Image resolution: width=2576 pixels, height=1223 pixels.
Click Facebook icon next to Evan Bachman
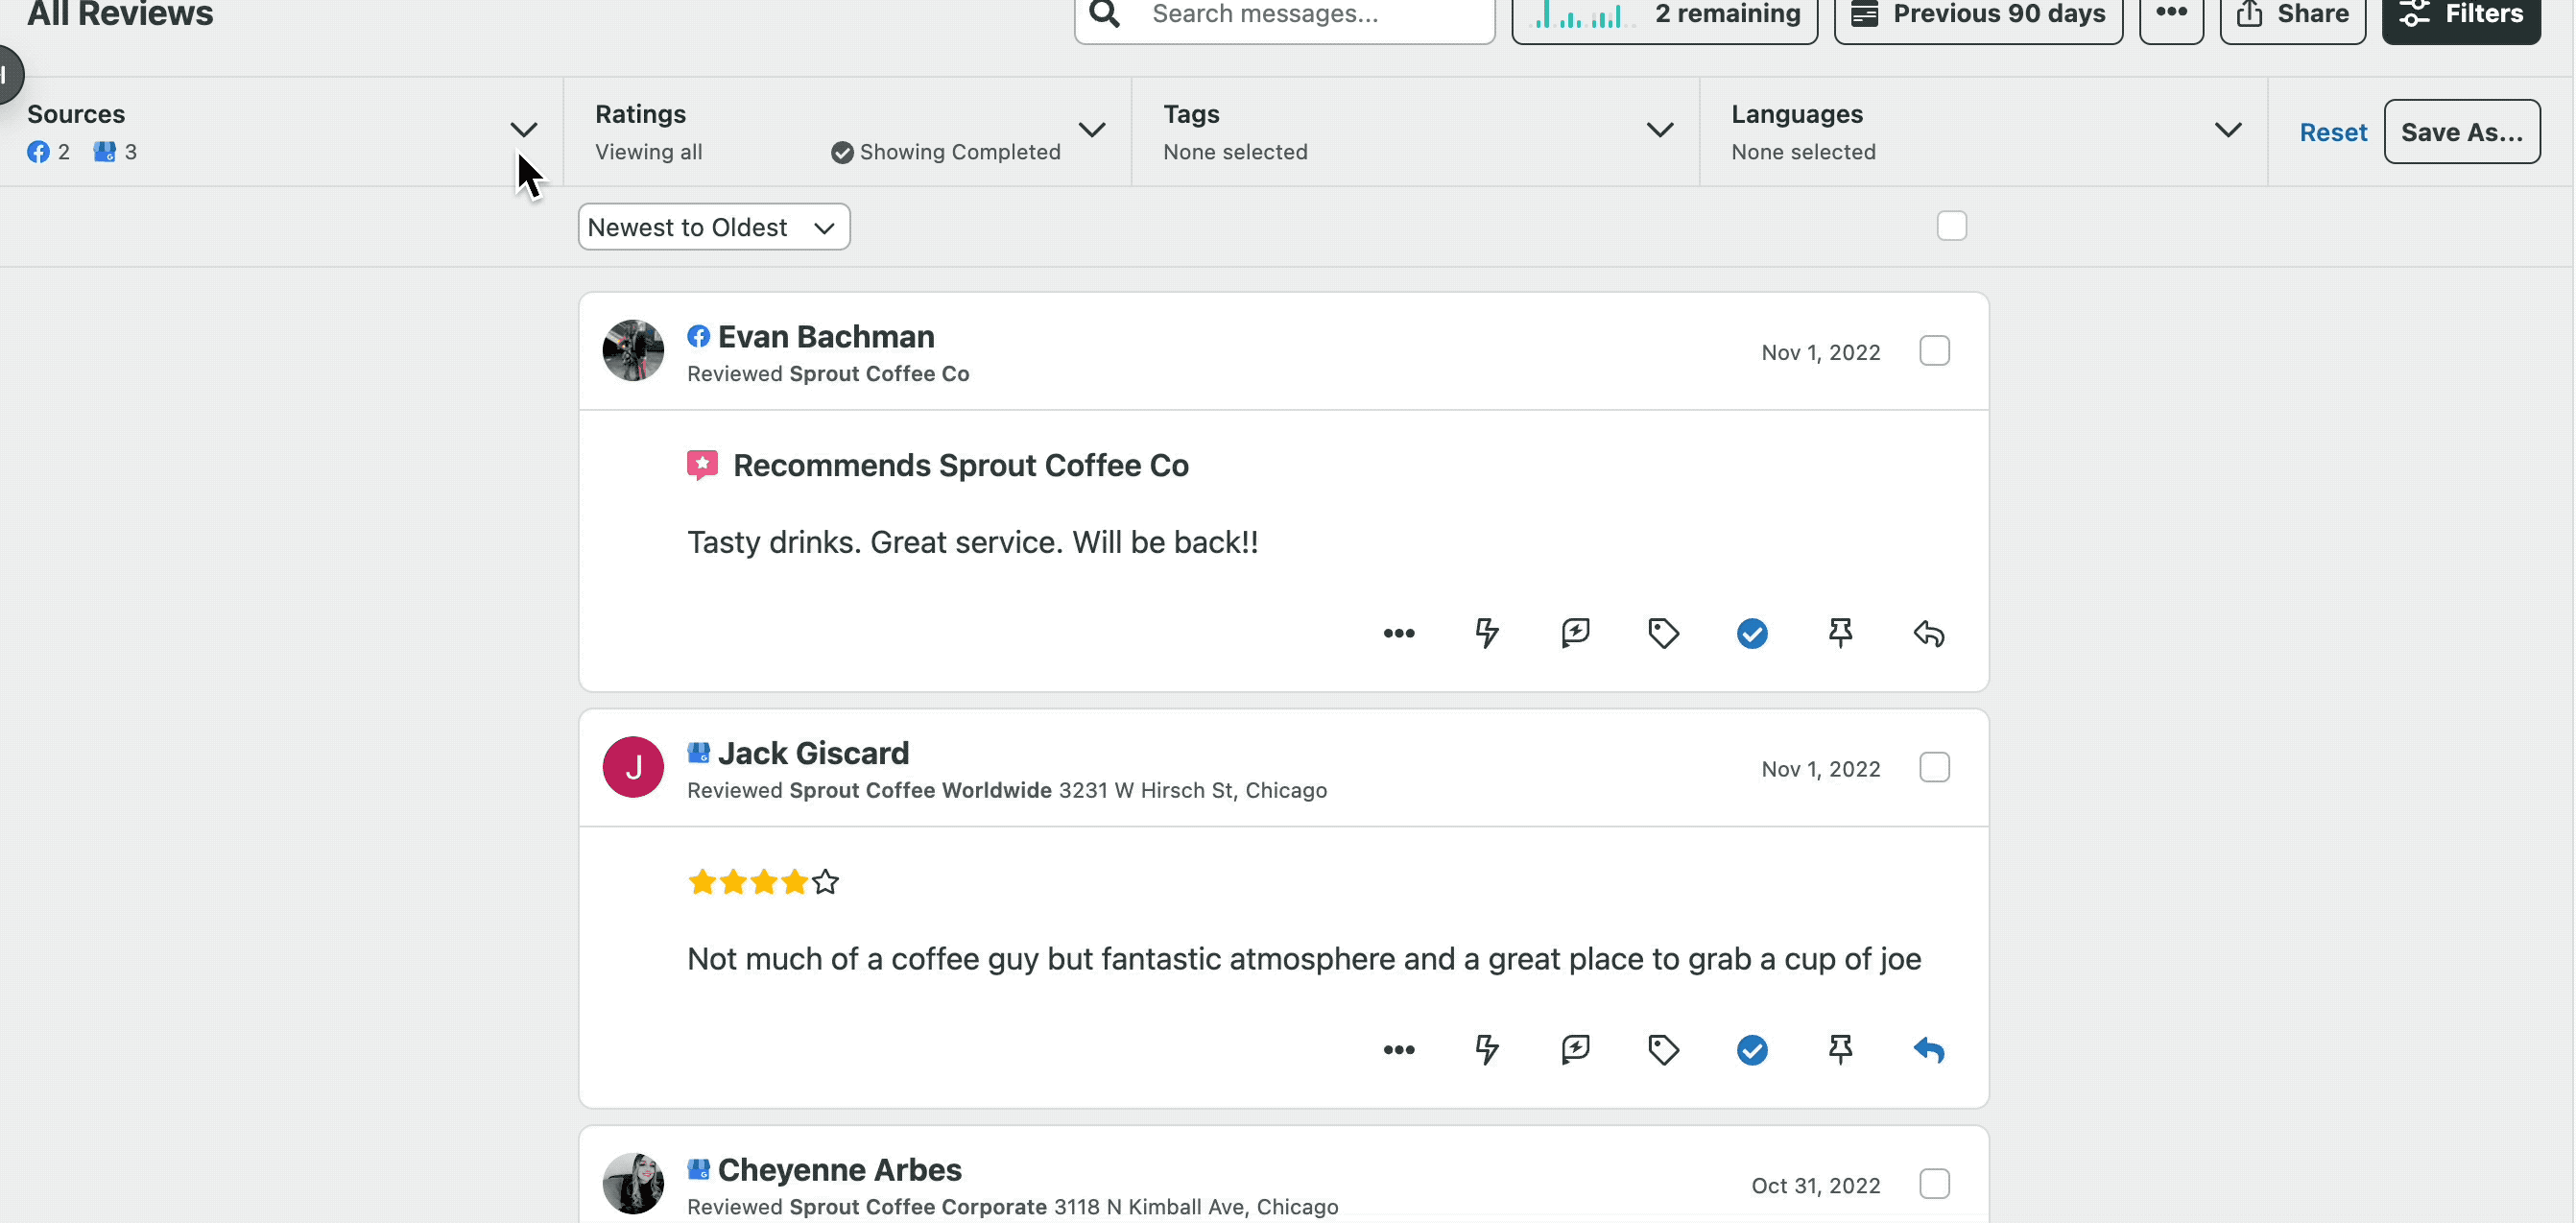click(698, 336)
